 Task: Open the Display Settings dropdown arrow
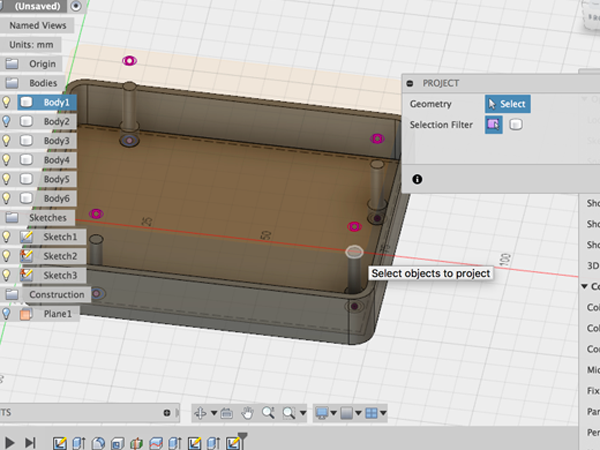333,413
